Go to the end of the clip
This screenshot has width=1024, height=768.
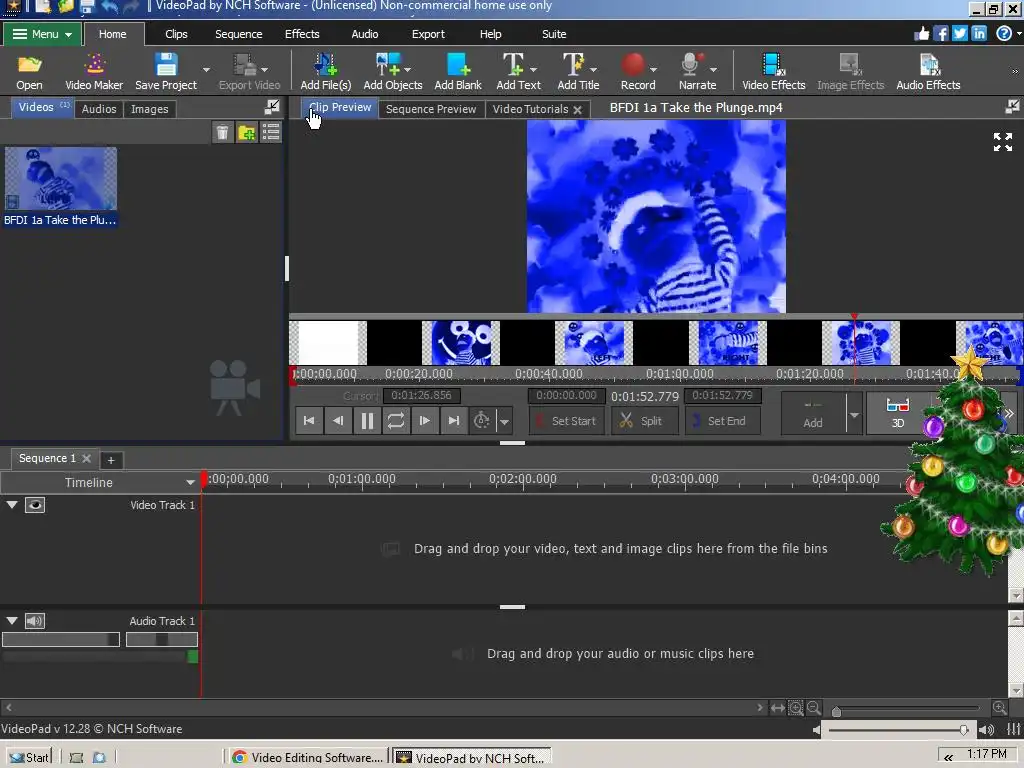(454, 421)
